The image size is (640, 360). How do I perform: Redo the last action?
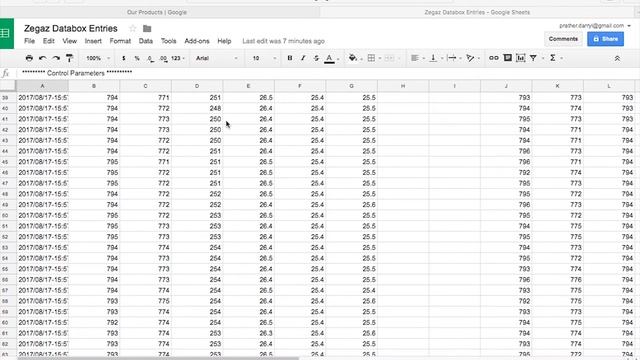(x=56, y=58)
